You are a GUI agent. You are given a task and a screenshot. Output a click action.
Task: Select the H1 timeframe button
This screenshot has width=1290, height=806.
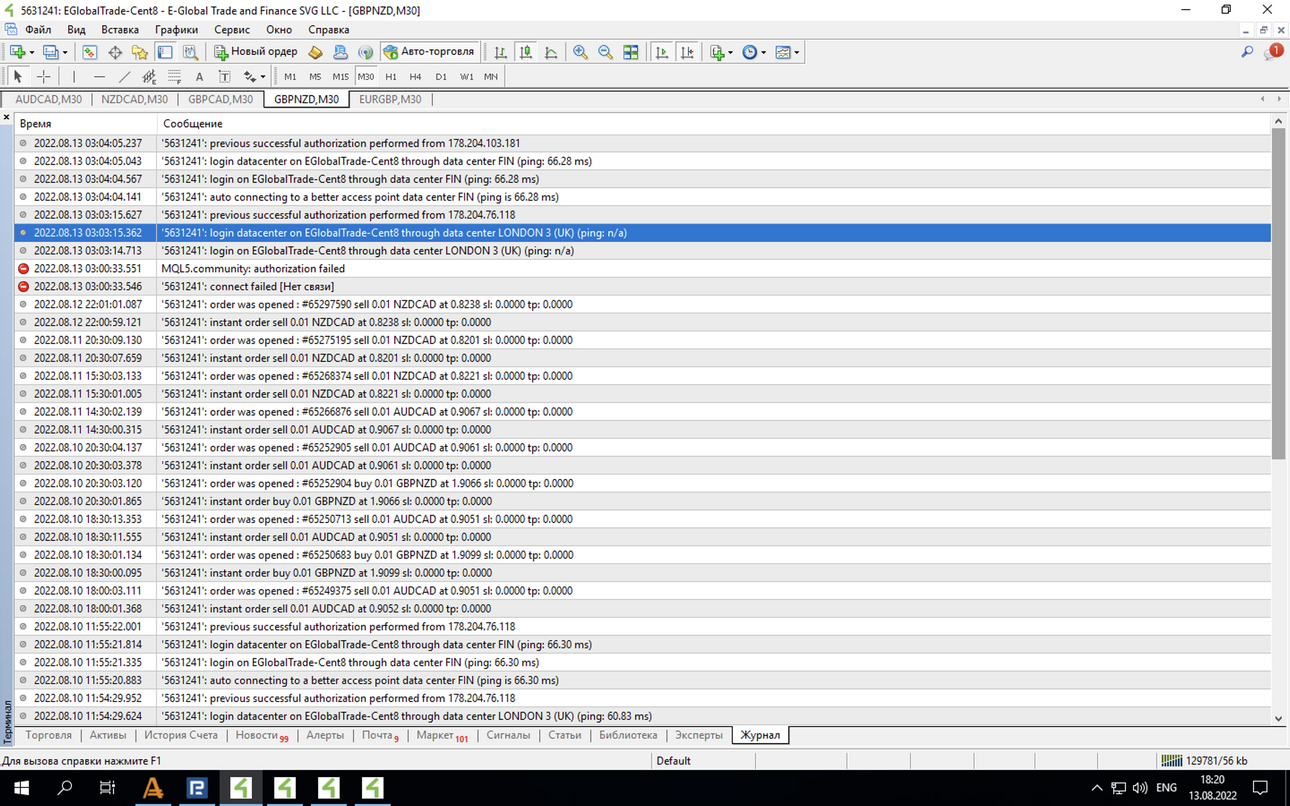[x=391, y=76]
